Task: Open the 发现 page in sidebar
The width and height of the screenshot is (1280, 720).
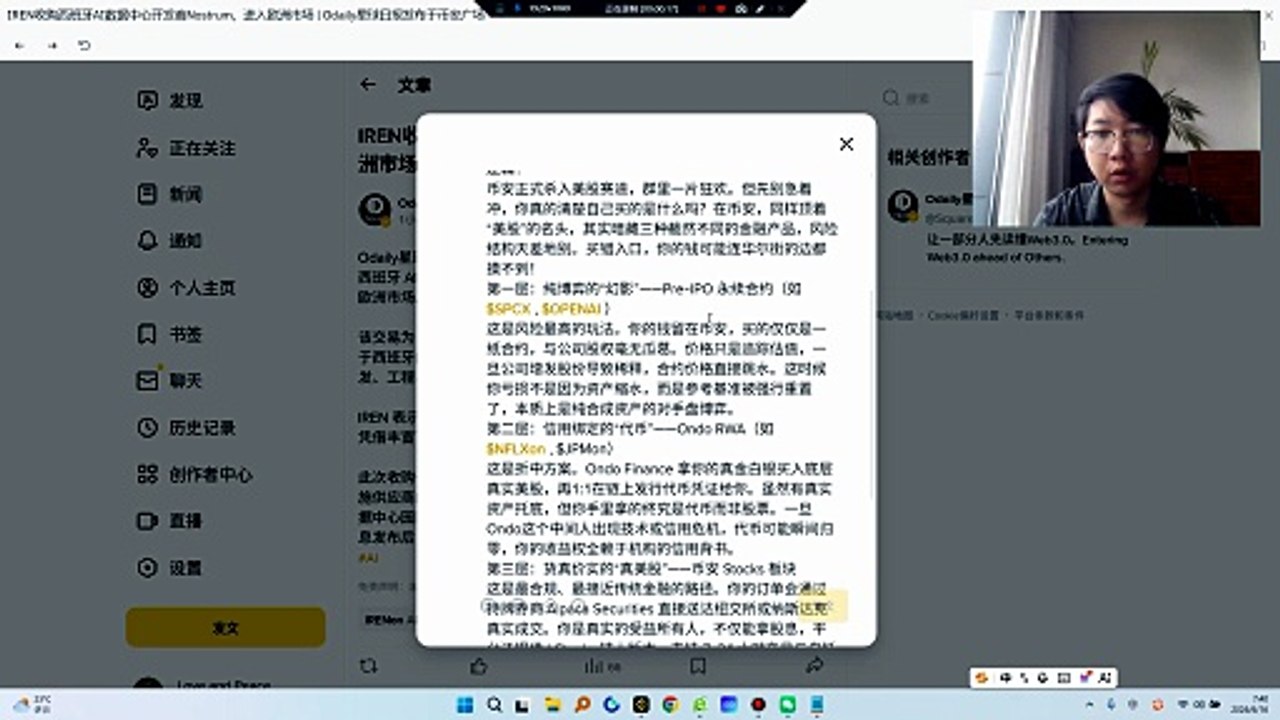Action: 170,100
